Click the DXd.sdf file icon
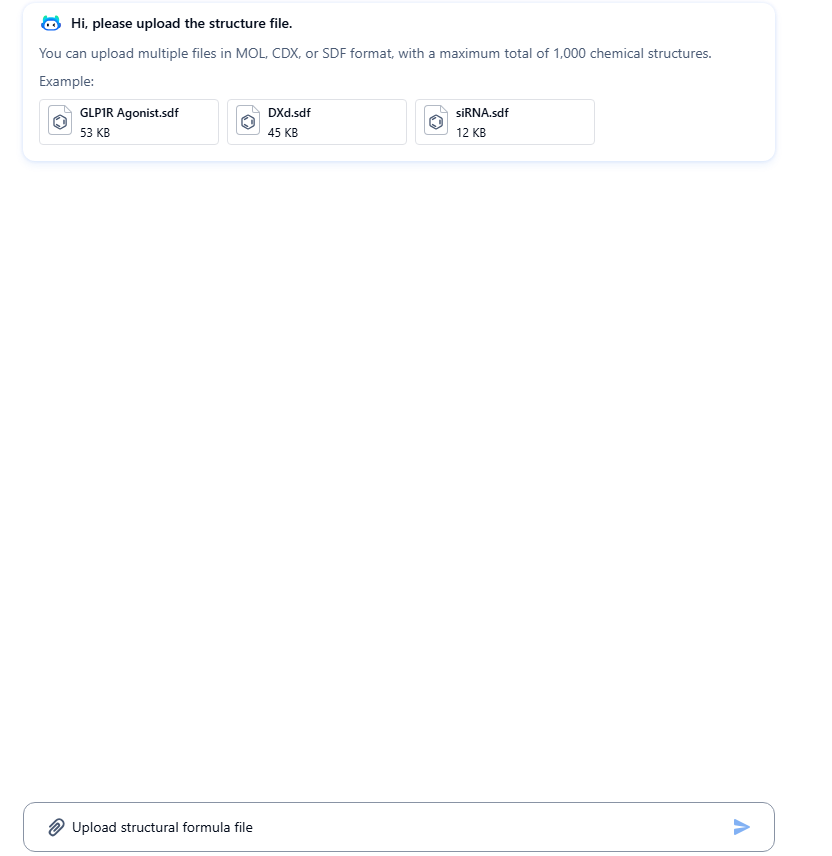The width and height of the screenshot is (832, 856). click(x=248, y=122)
